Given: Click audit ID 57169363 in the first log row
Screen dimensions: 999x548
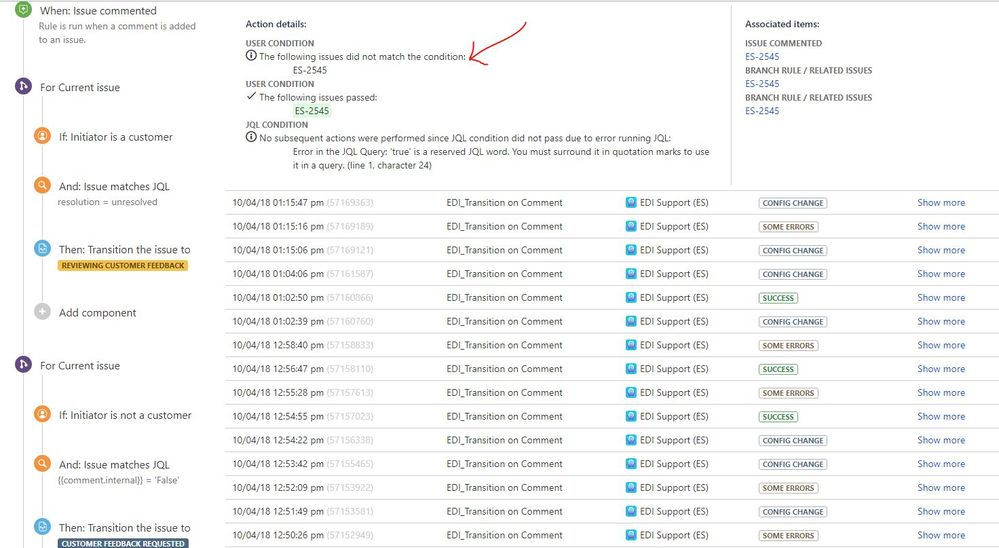Looking at the screenshot, I should pyautogui.click(x=350, y=203).
